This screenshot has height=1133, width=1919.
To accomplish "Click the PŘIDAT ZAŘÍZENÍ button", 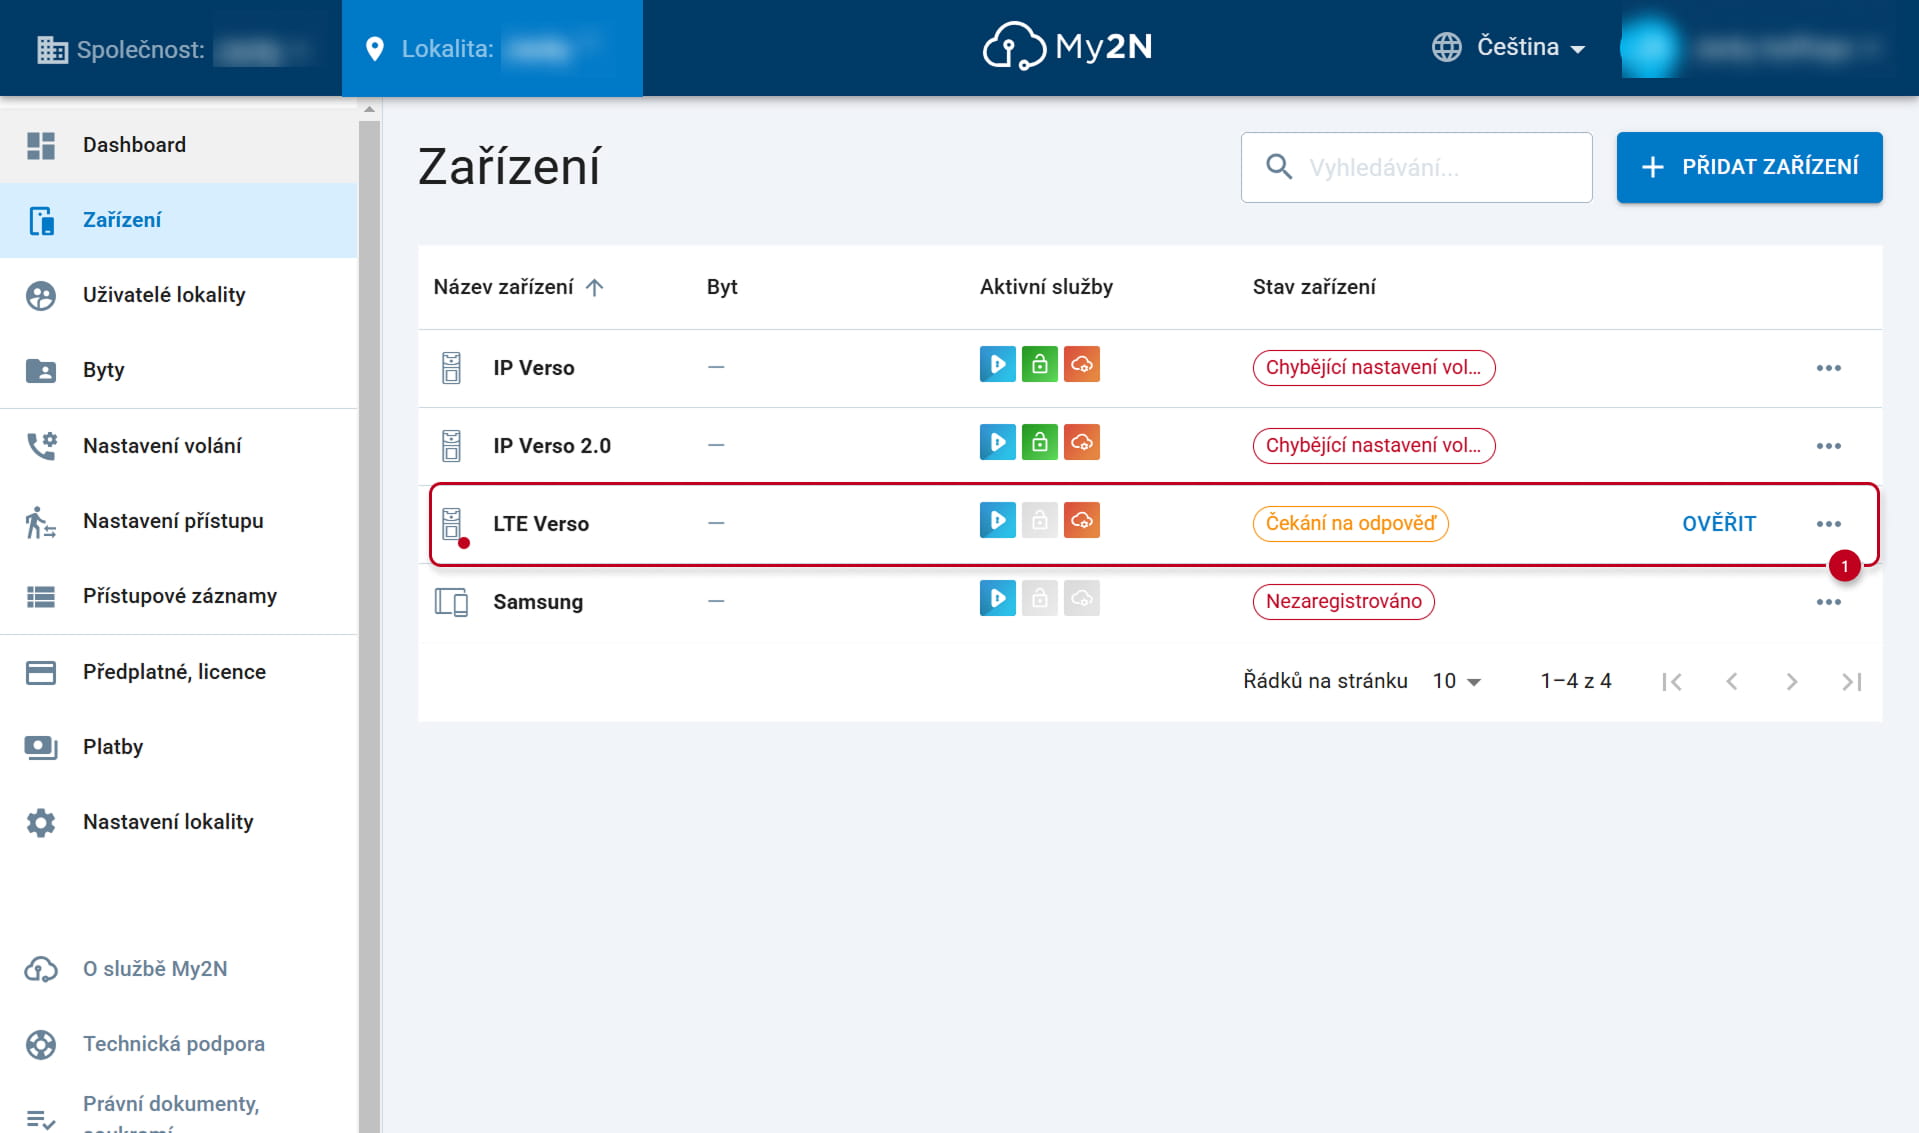I will (1749, 167).
